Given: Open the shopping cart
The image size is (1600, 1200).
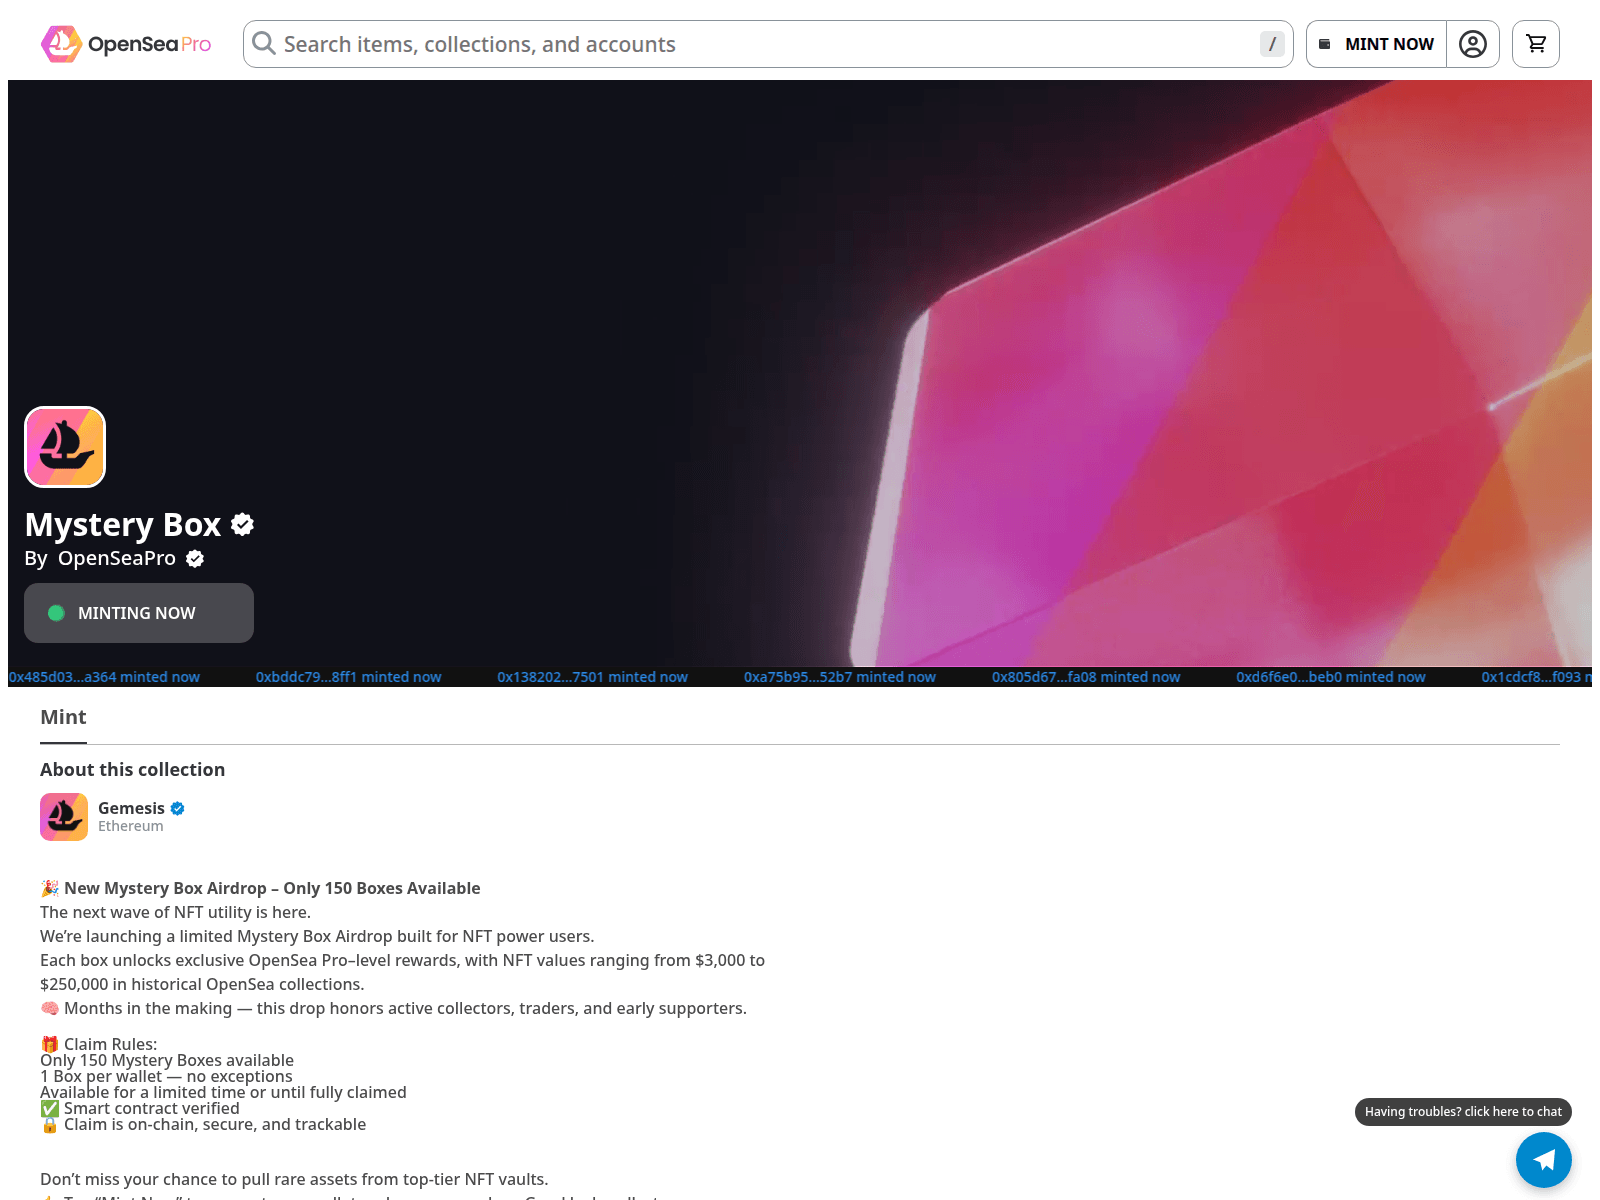Looking at the screenshot, I should pos(1535,44).
